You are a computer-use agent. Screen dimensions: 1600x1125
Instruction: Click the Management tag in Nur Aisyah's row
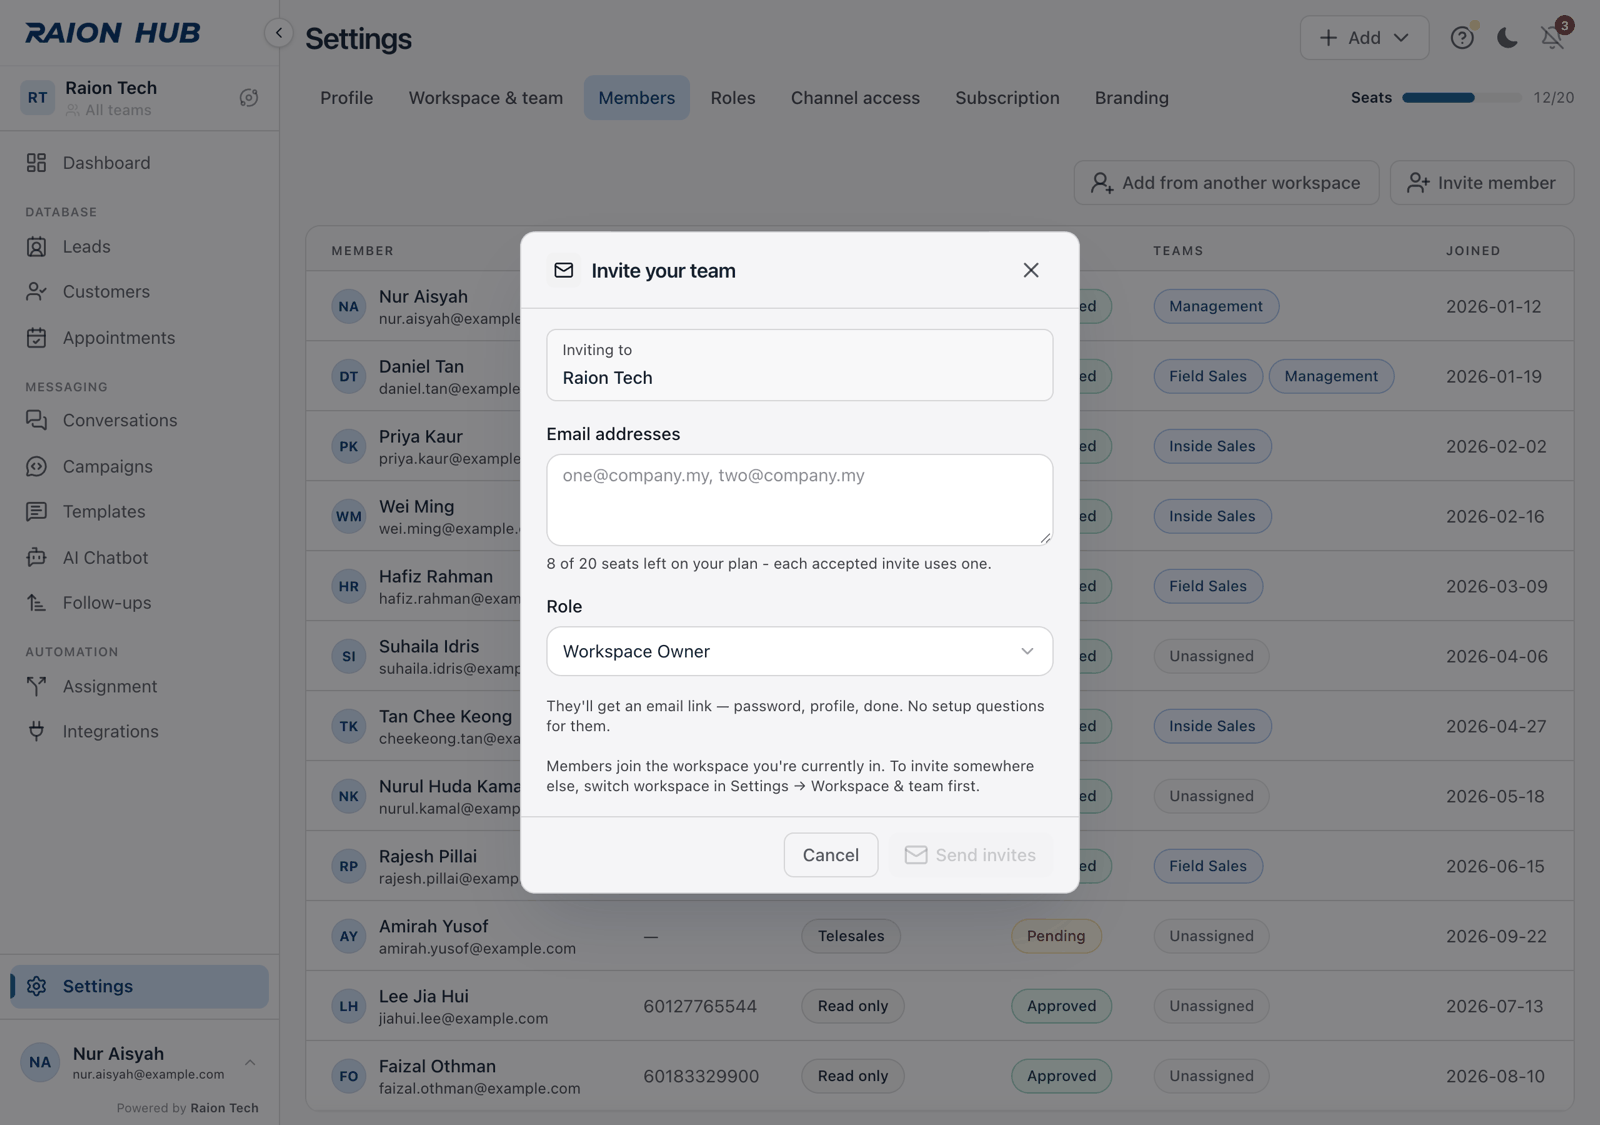click(x=1216, y=307)
